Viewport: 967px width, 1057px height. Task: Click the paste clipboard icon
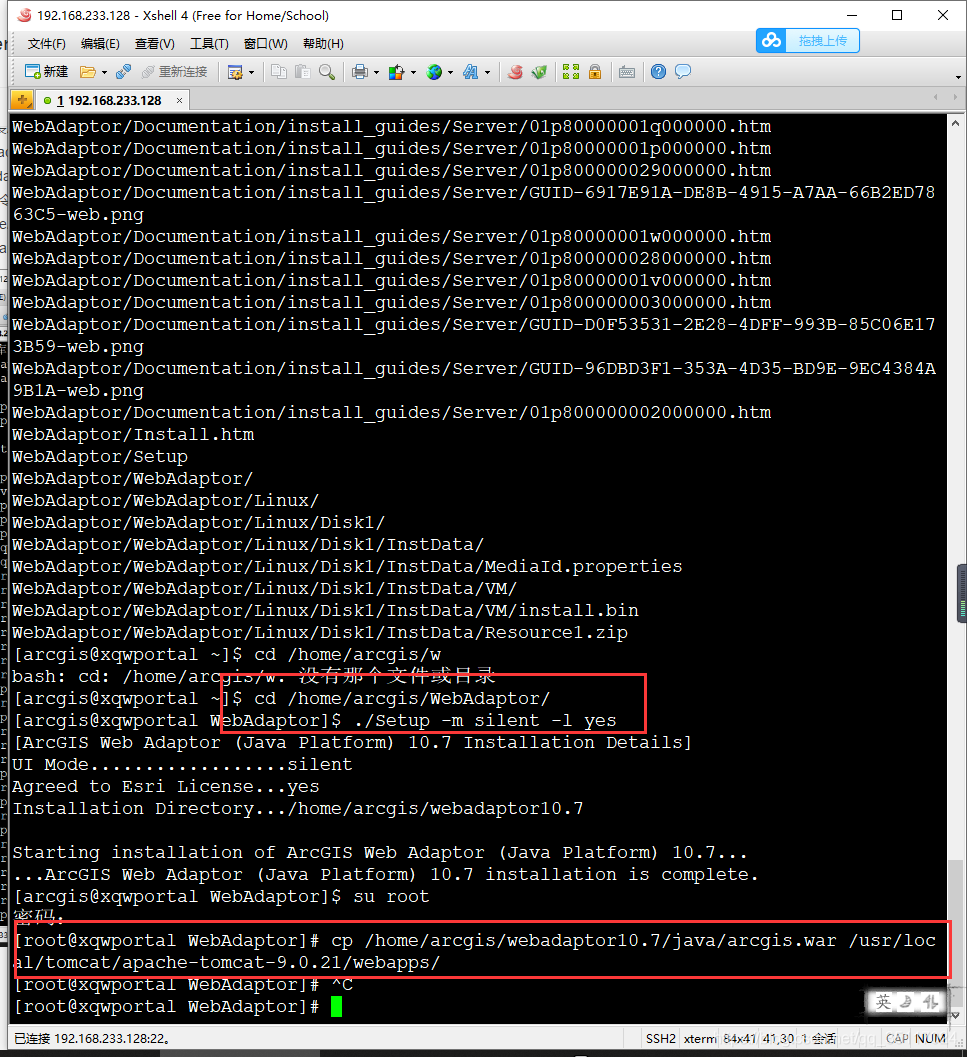[303, 71]
